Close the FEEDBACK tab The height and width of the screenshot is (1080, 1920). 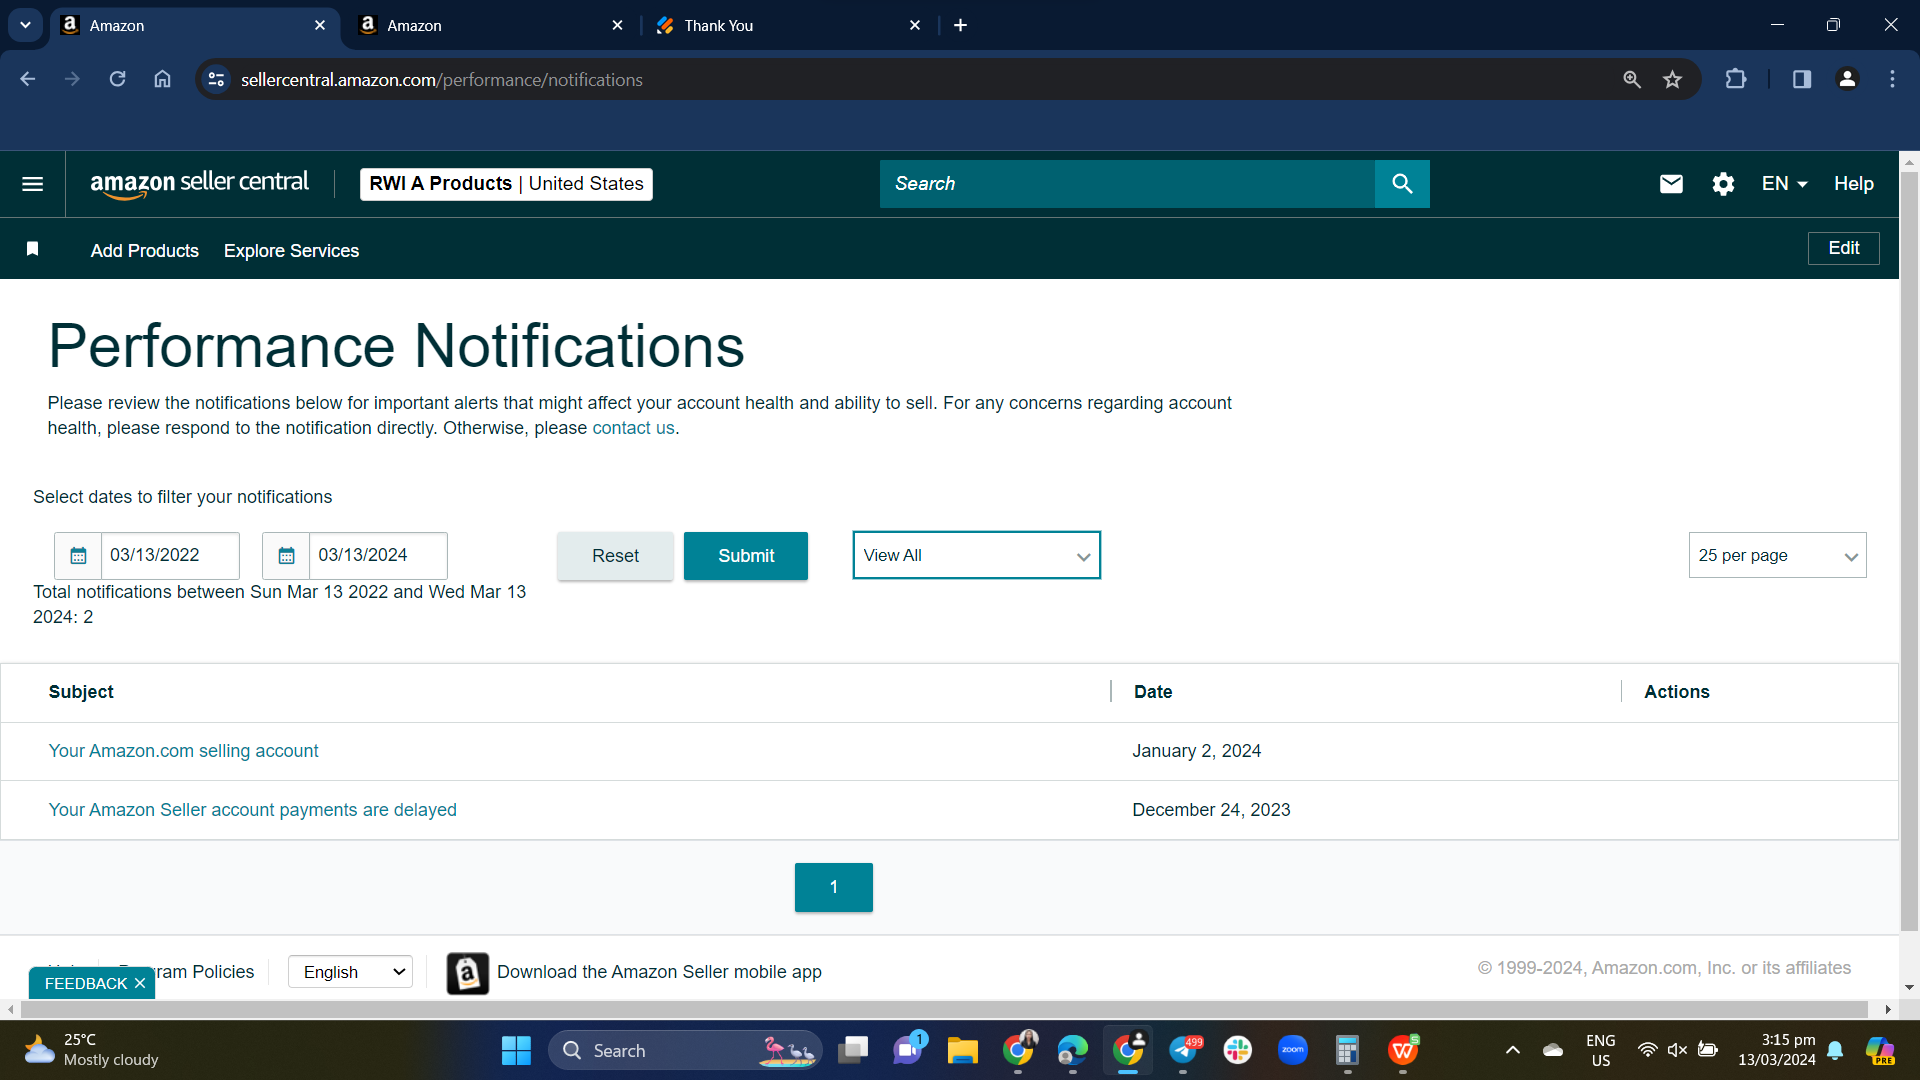140,984
